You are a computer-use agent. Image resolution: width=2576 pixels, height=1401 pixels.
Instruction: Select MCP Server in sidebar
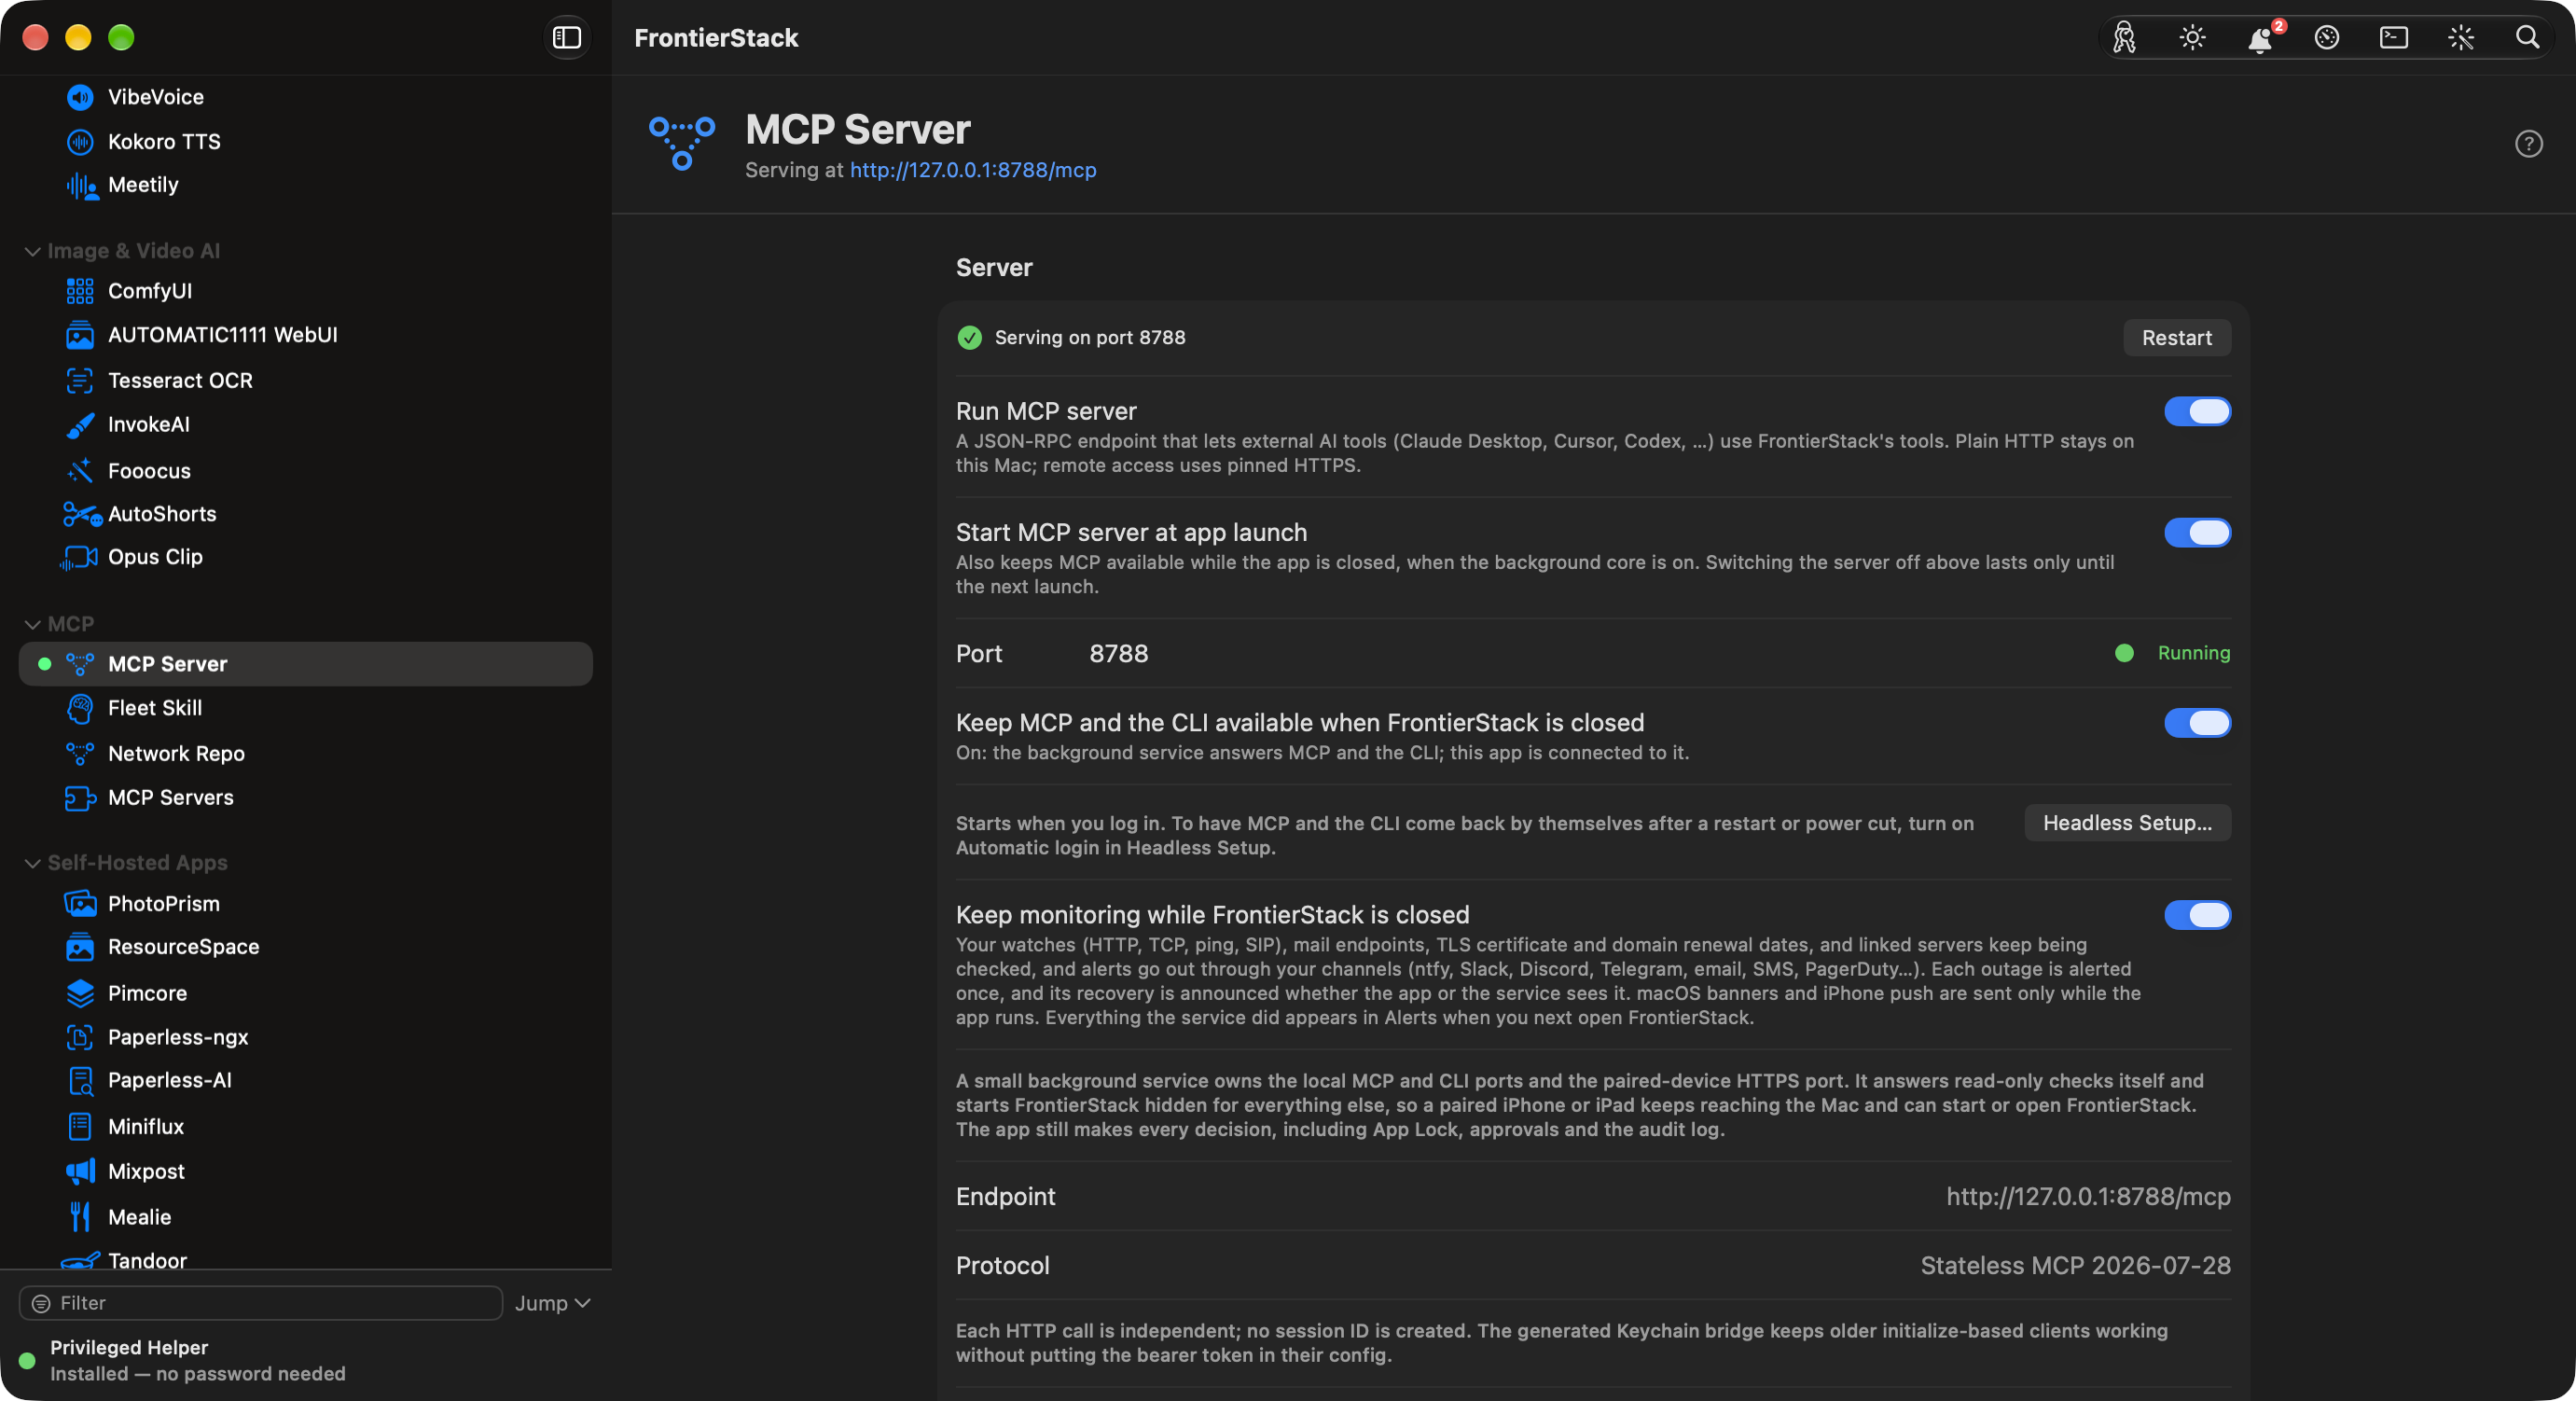point(306,664)
